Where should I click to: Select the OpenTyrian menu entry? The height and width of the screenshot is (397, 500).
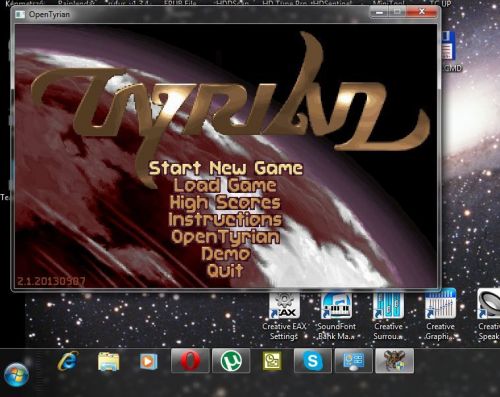click(226, 237)
